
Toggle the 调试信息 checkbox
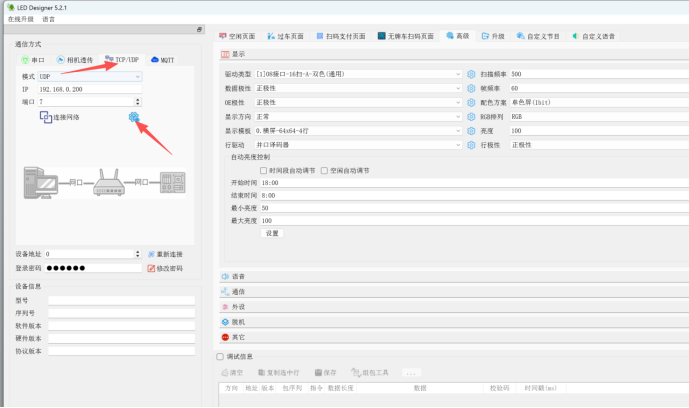coord(220,357)
